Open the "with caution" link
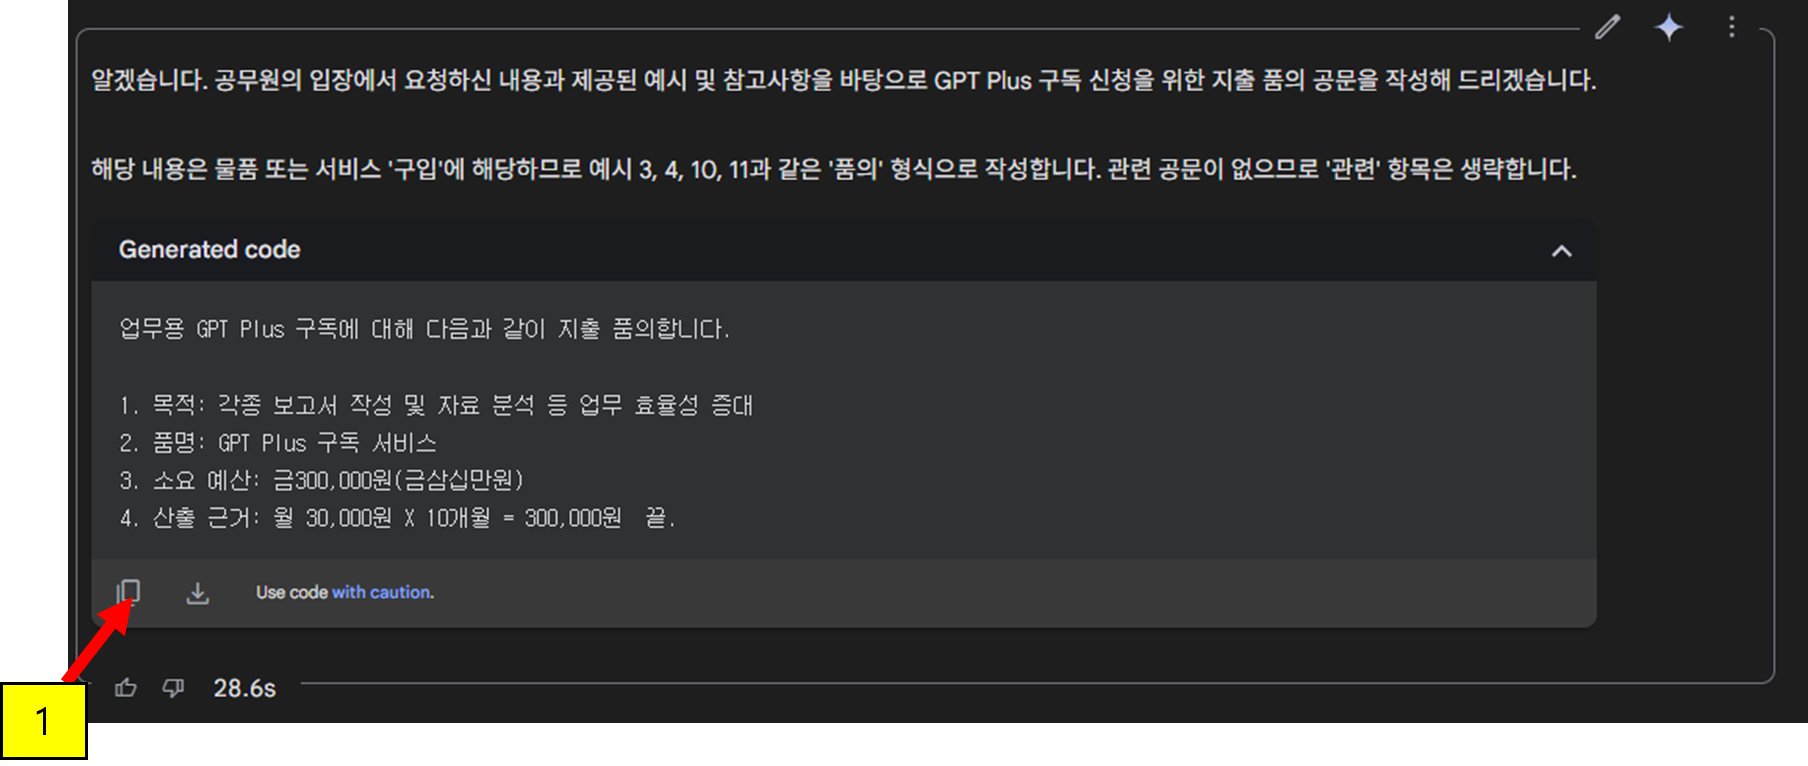 (x=383, y=592)
